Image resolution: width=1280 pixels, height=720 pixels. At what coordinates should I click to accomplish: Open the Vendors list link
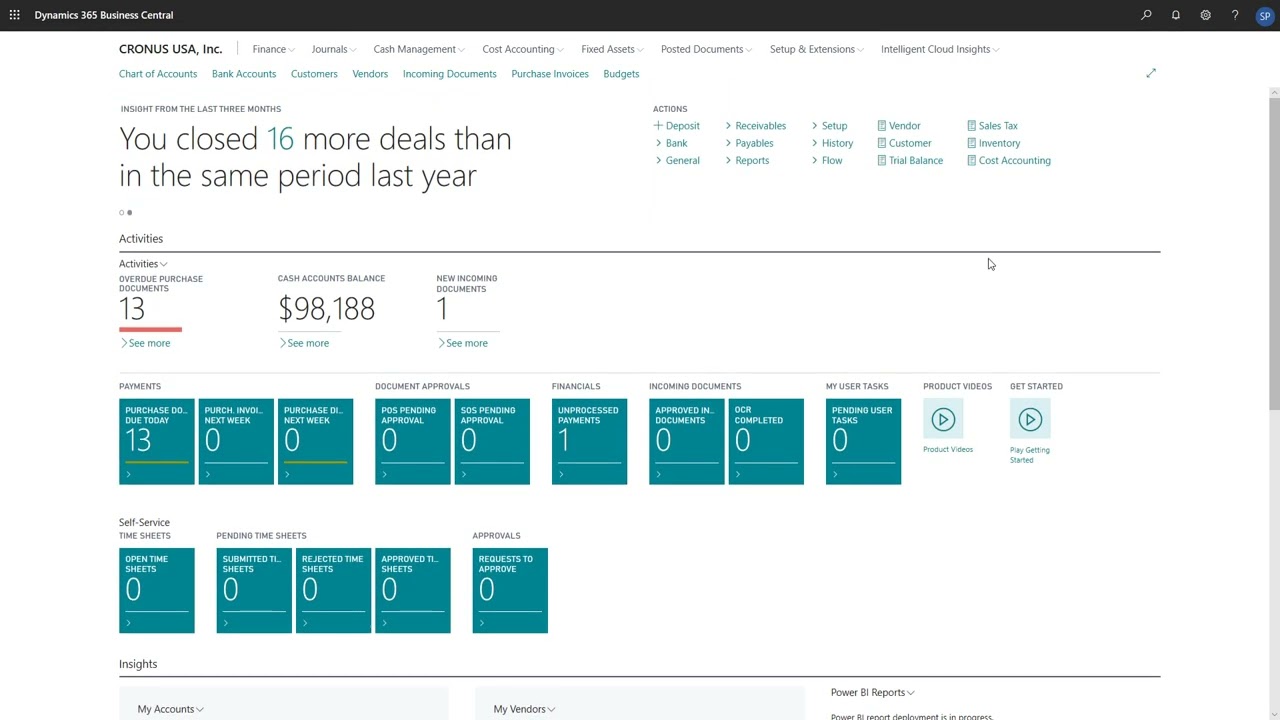coord(370,74)
